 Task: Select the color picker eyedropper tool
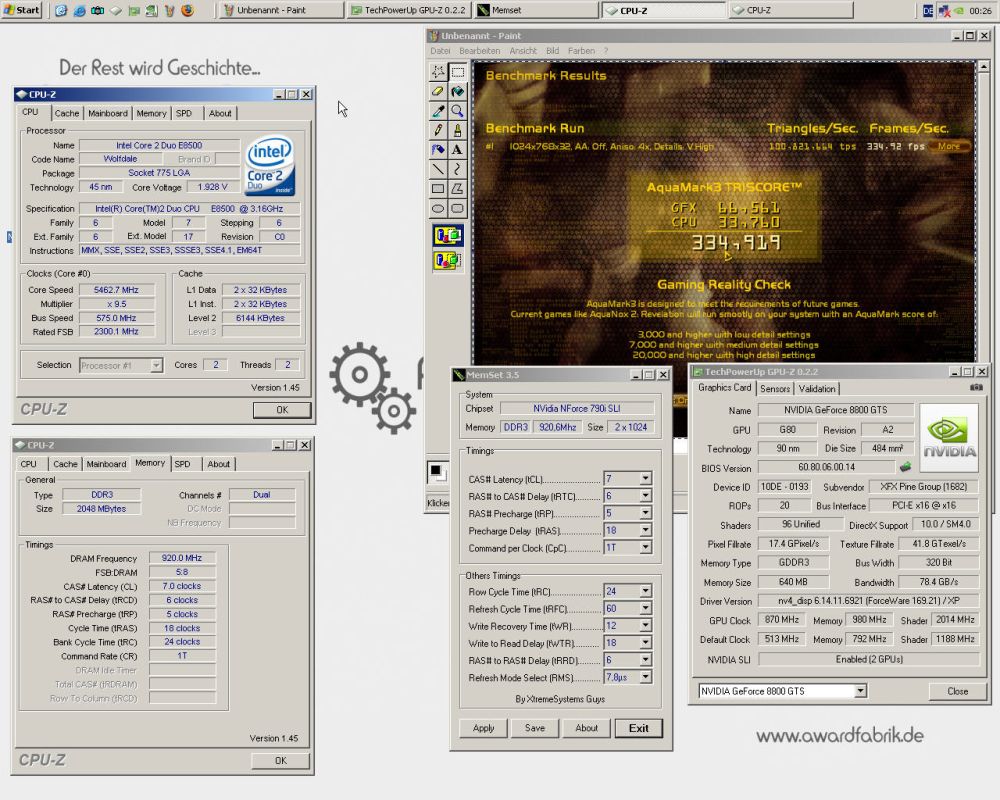pos(438,111)
